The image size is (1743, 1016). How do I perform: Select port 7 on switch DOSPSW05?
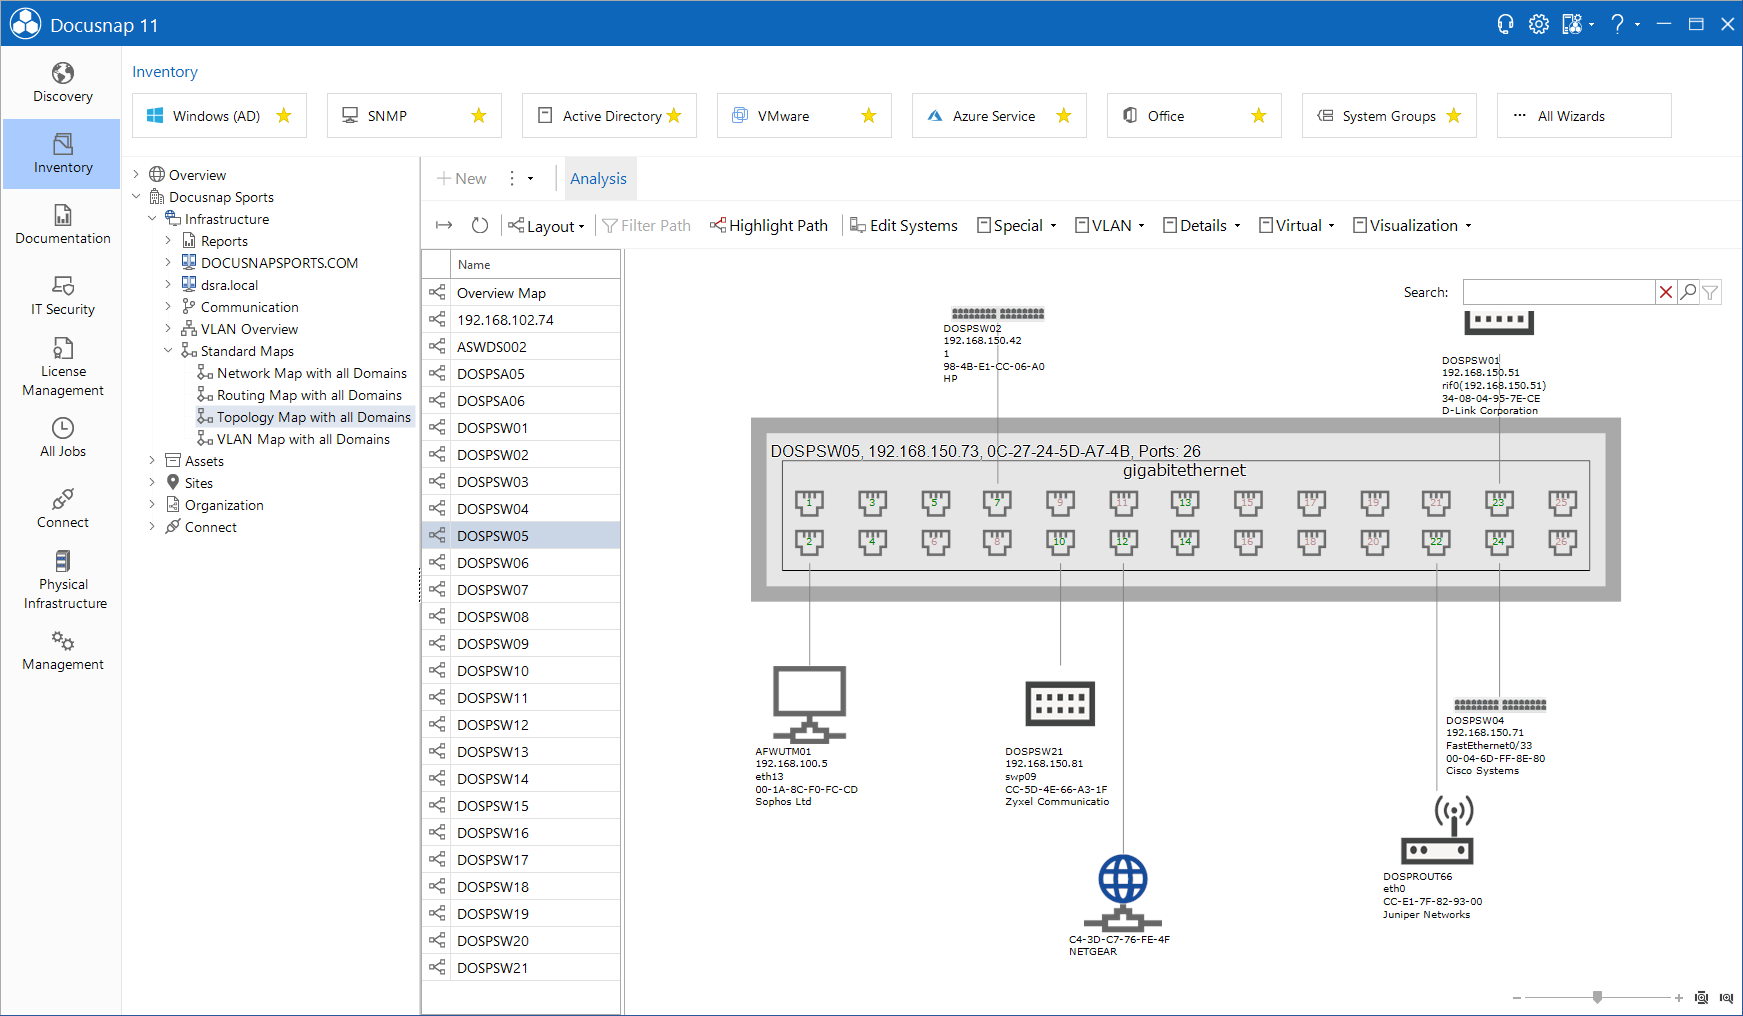click(x=997, y=502)
